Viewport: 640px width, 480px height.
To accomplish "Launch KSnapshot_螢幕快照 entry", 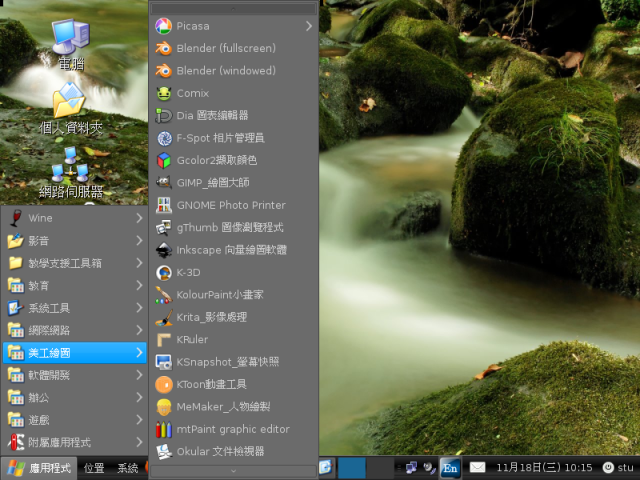I will [233, 362].
